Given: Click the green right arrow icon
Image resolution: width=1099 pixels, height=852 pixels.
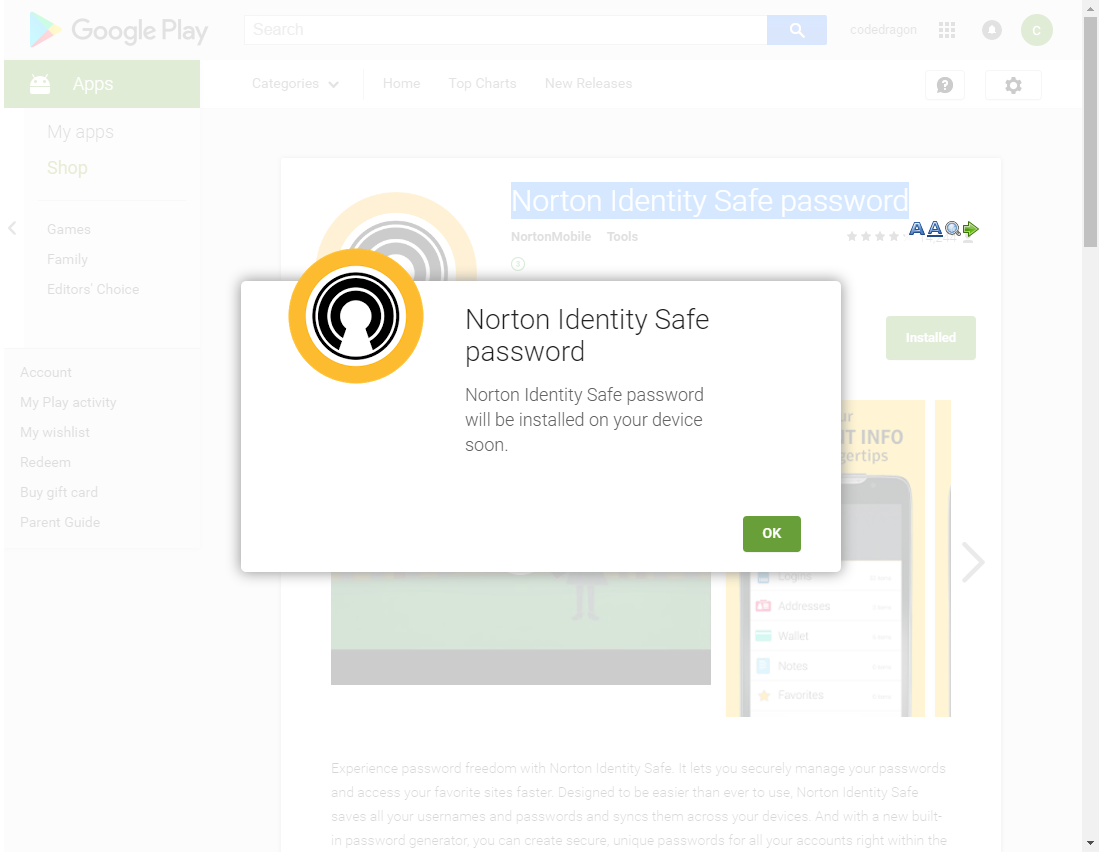Looking at the screenshot, I should tap(970, 228).
